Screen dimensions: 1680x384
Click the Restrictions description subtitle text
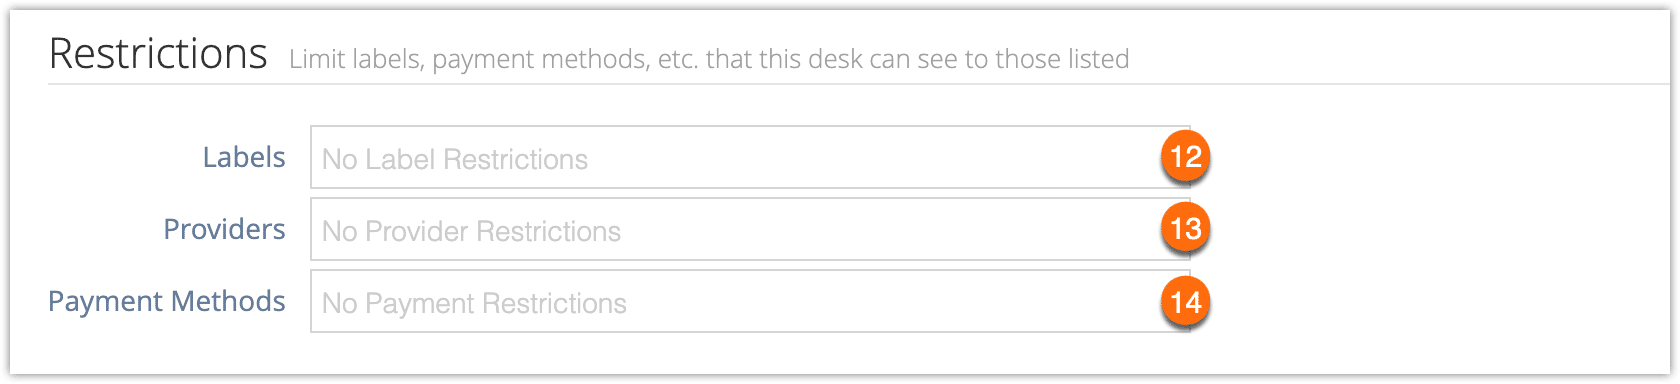(x=709, y=59)
